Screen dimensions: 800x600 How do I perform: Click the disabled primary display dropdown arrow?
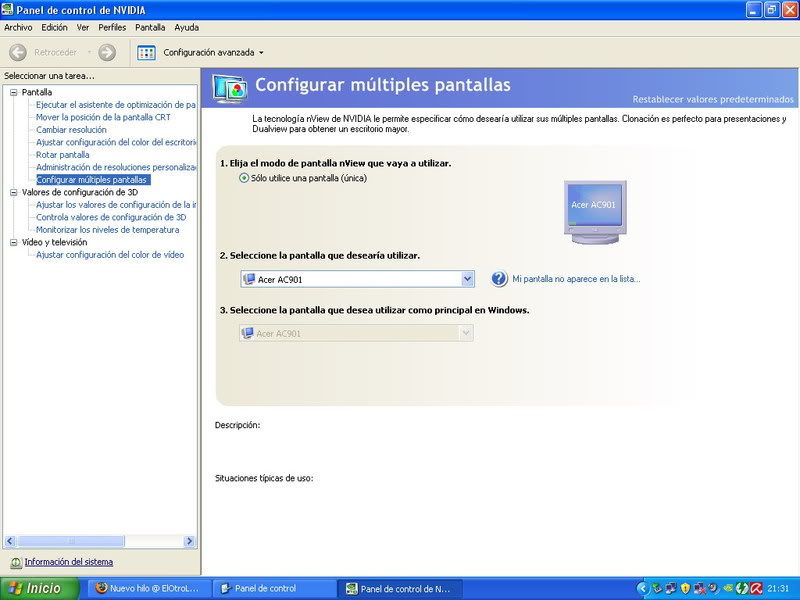[x=465, y=333]
